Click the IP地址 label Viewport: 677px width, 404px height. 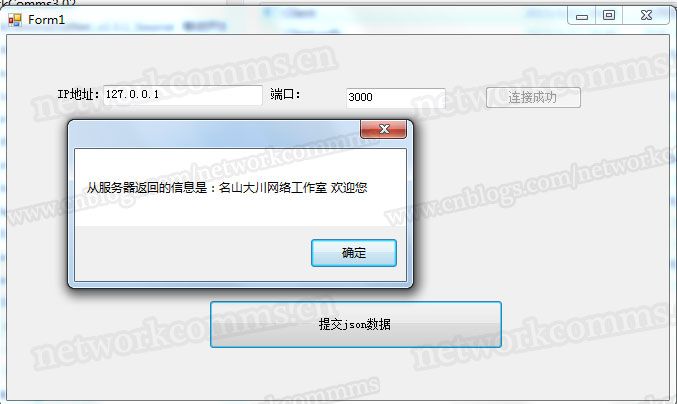(79, 95)
